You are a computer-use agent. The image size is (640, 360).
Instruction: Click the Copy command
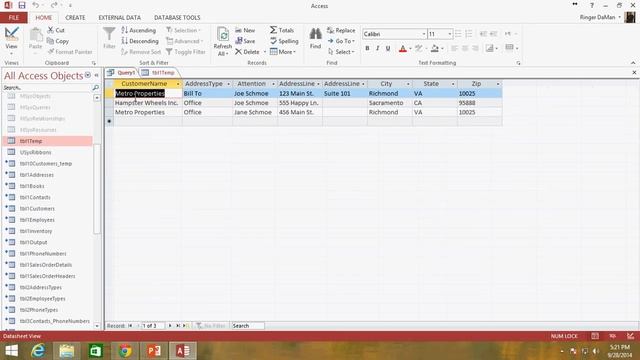click(x=58, y=41)
